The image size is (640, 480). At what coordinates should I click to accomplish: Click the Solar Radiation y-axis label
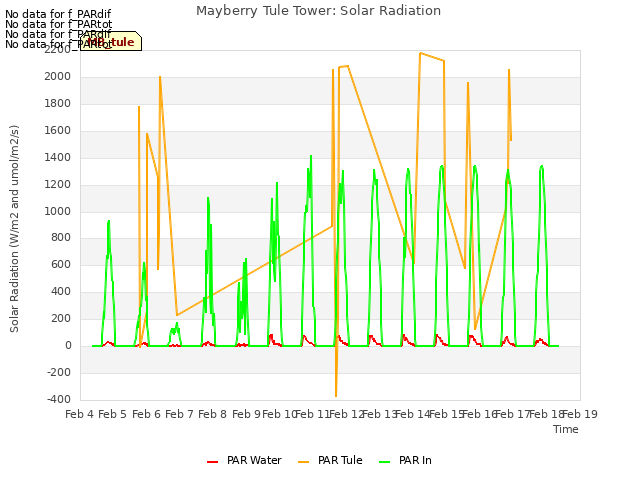pyautogui.click(x=14, y=229)
